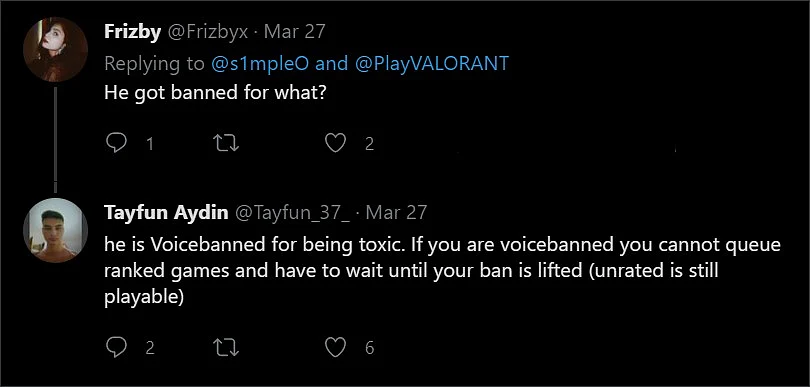
Task: Like Frizby's tweet with the heart icon
Action: [335, 143]
